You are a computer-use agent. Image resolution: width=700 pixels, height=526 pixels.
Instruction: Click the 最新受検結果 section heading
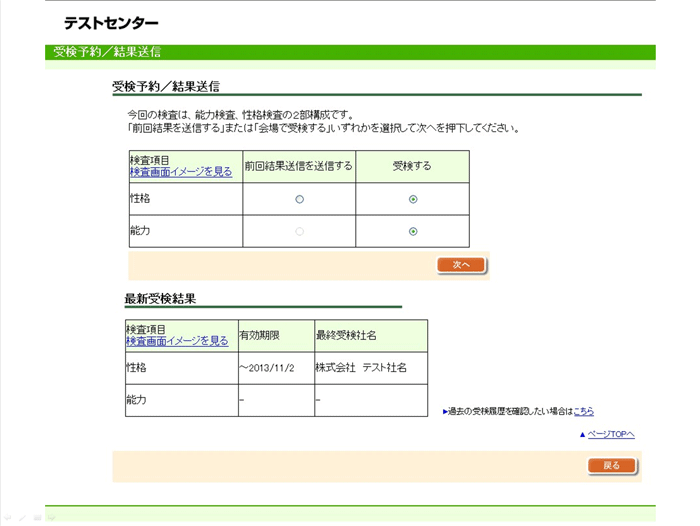[160, 299]
